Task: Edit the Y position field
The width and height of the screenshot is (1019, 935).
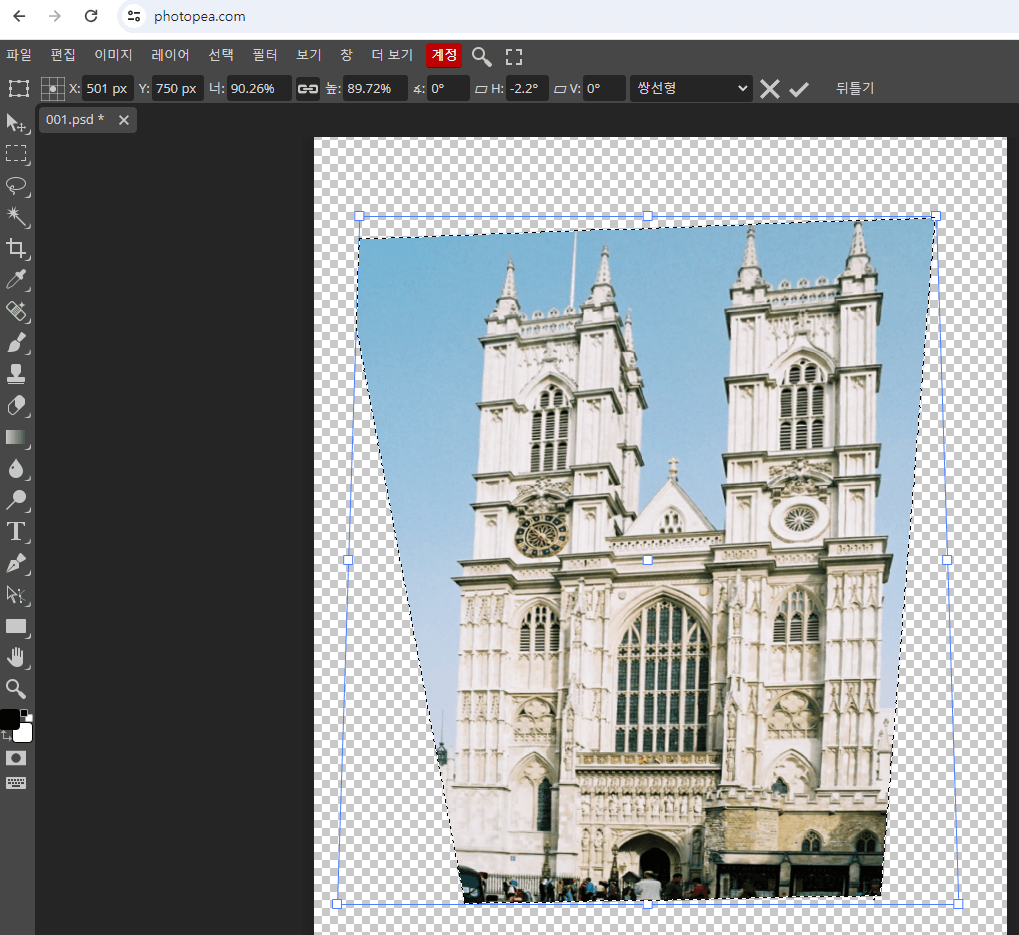Action: coord(177,88)
